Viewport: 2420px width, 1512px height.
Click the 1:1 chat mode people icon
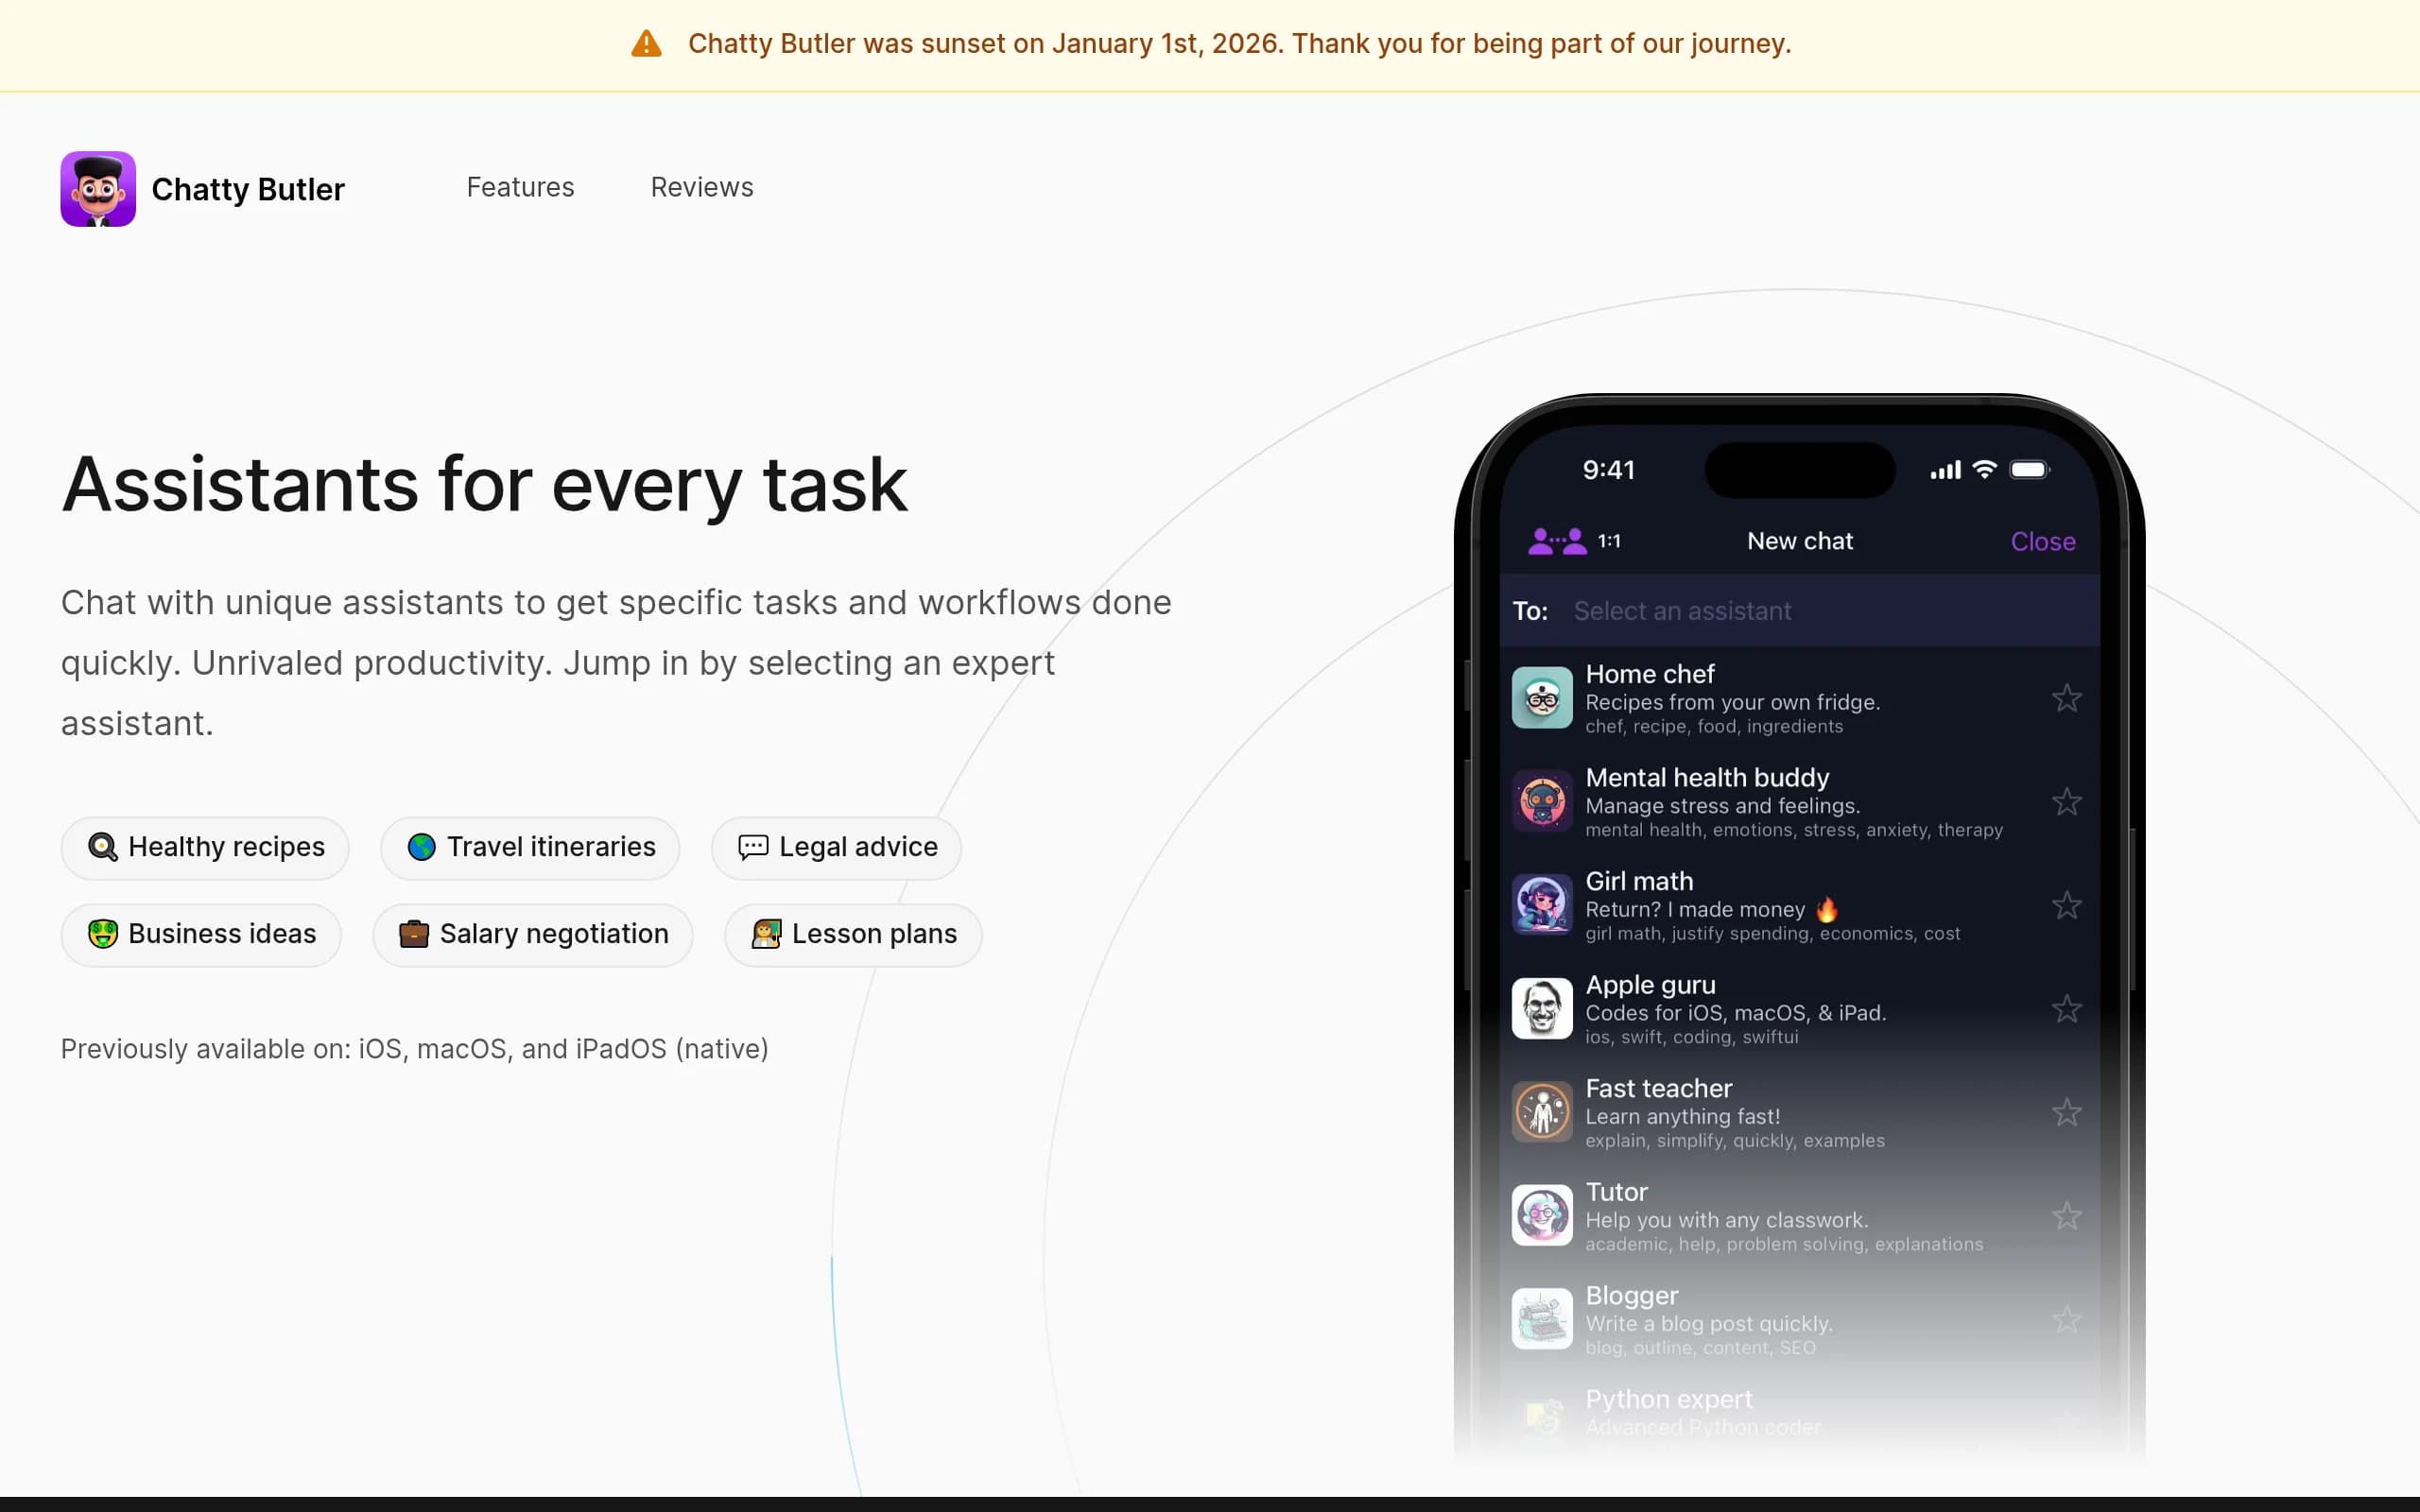1557,541
